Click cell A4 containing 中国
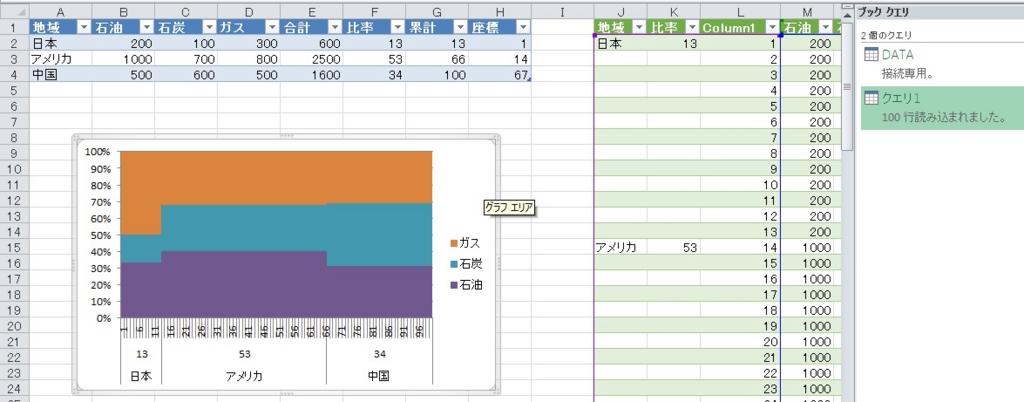This screenshot has width=1024, height=402. (x=61, y=74)
